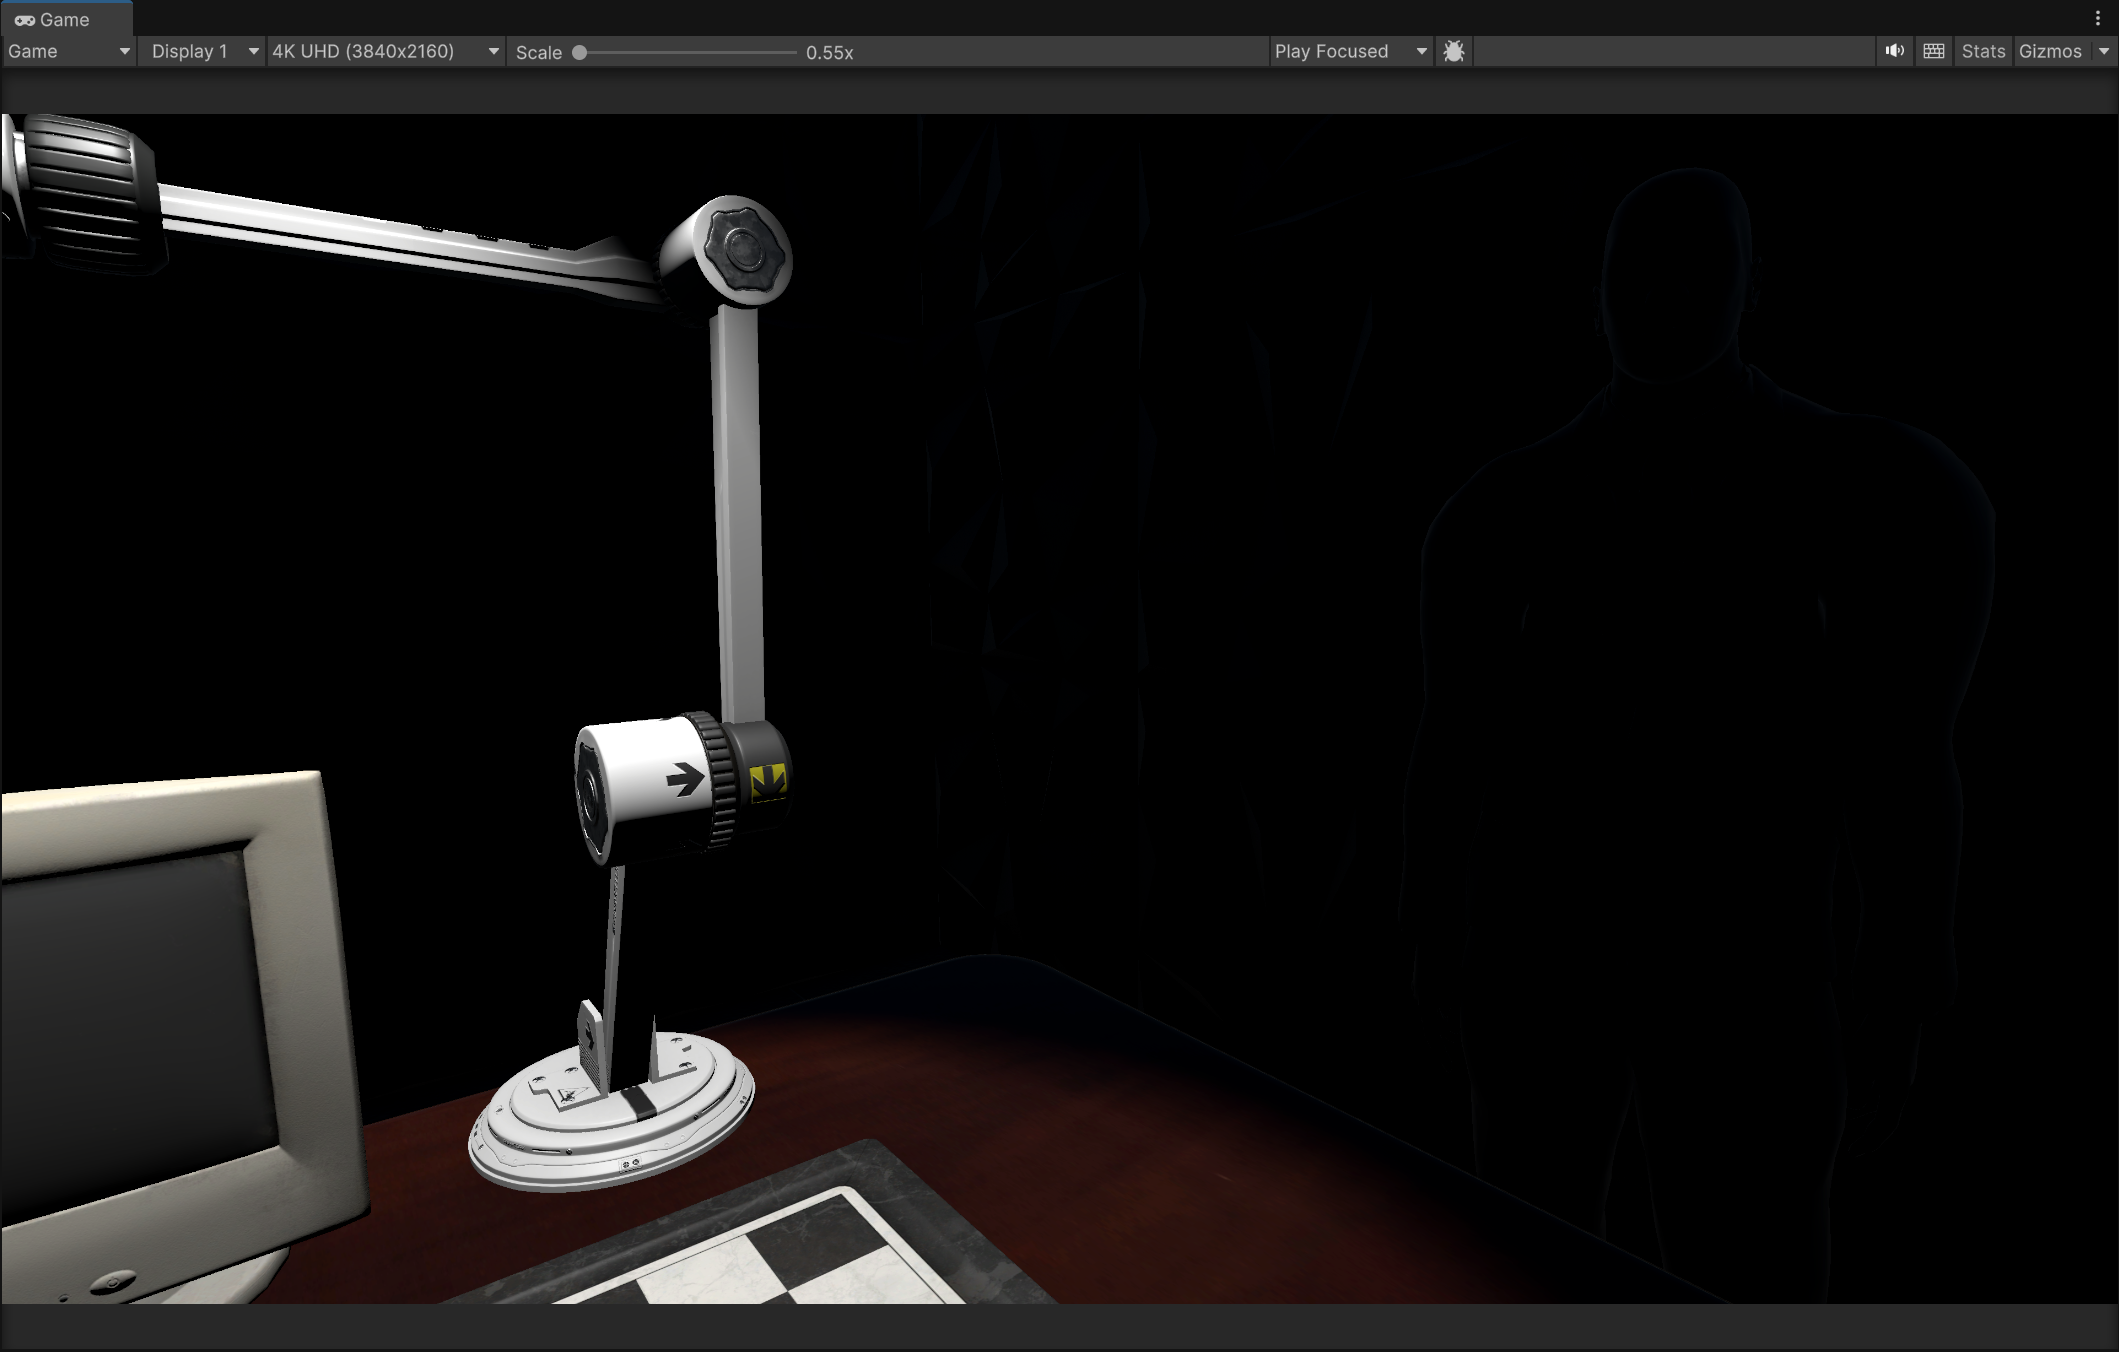Mute audio with the speaker icon

[x=1894, y=51]
